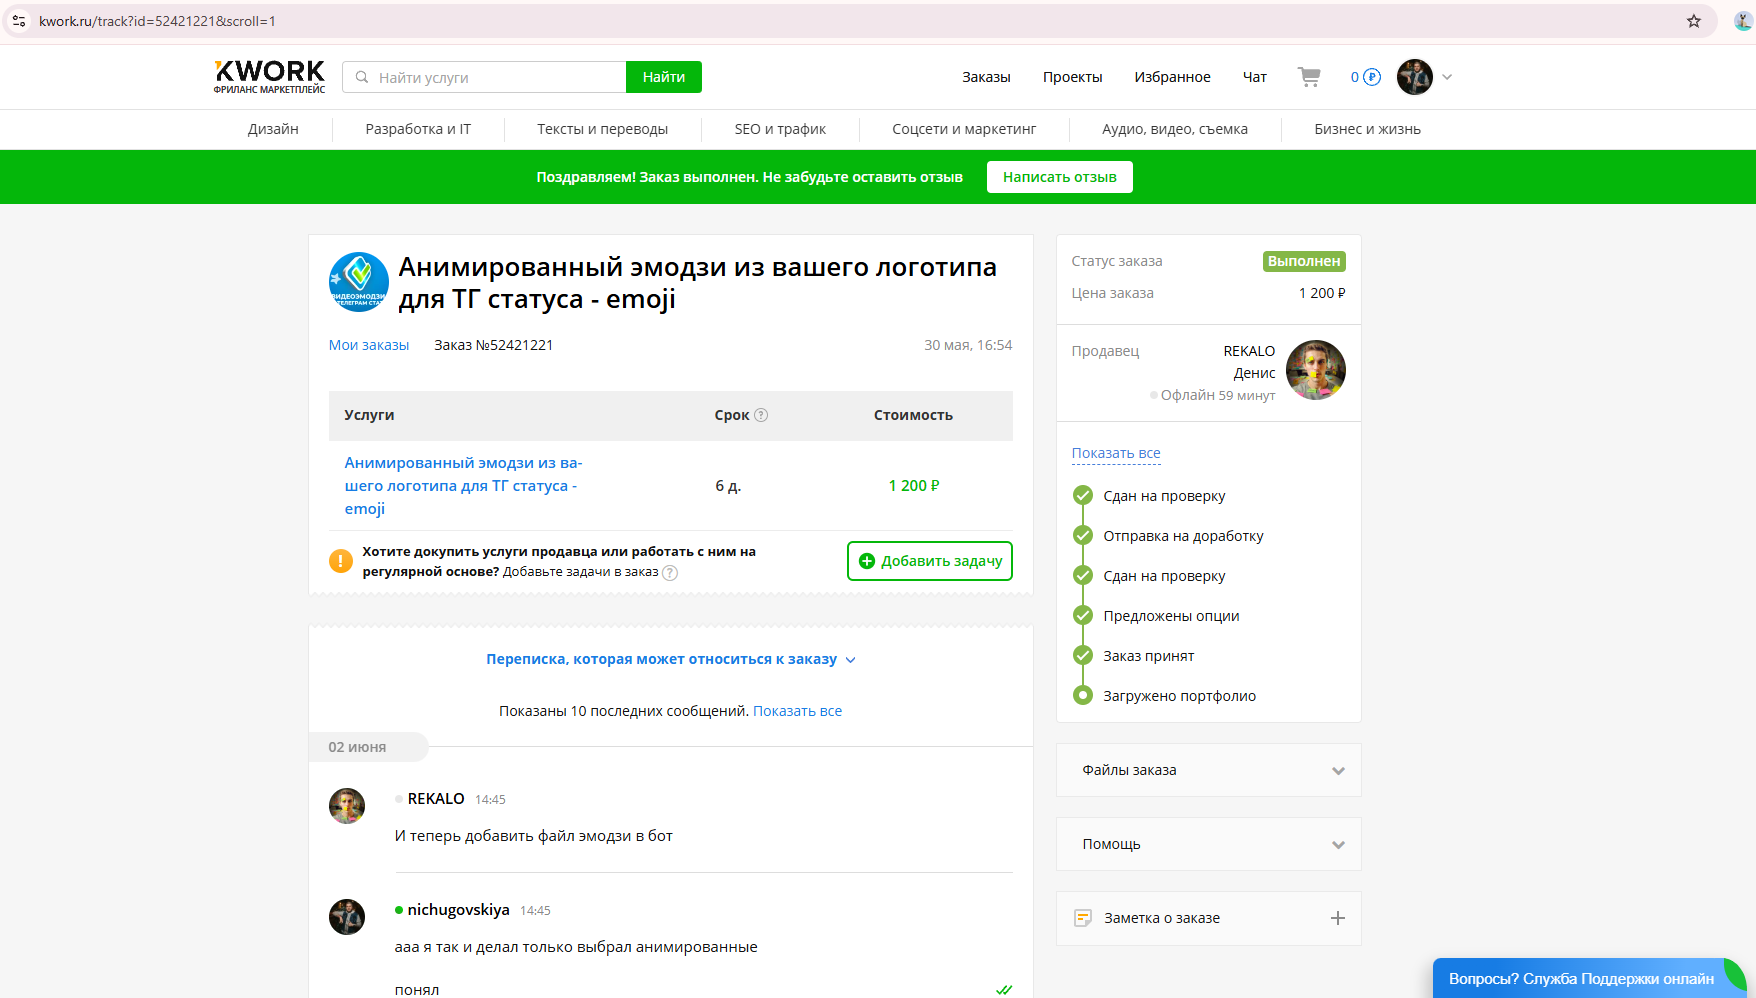
Task: Open the 'Мои заказы' link
Action: pyautogui.click(x=369, y=345)
